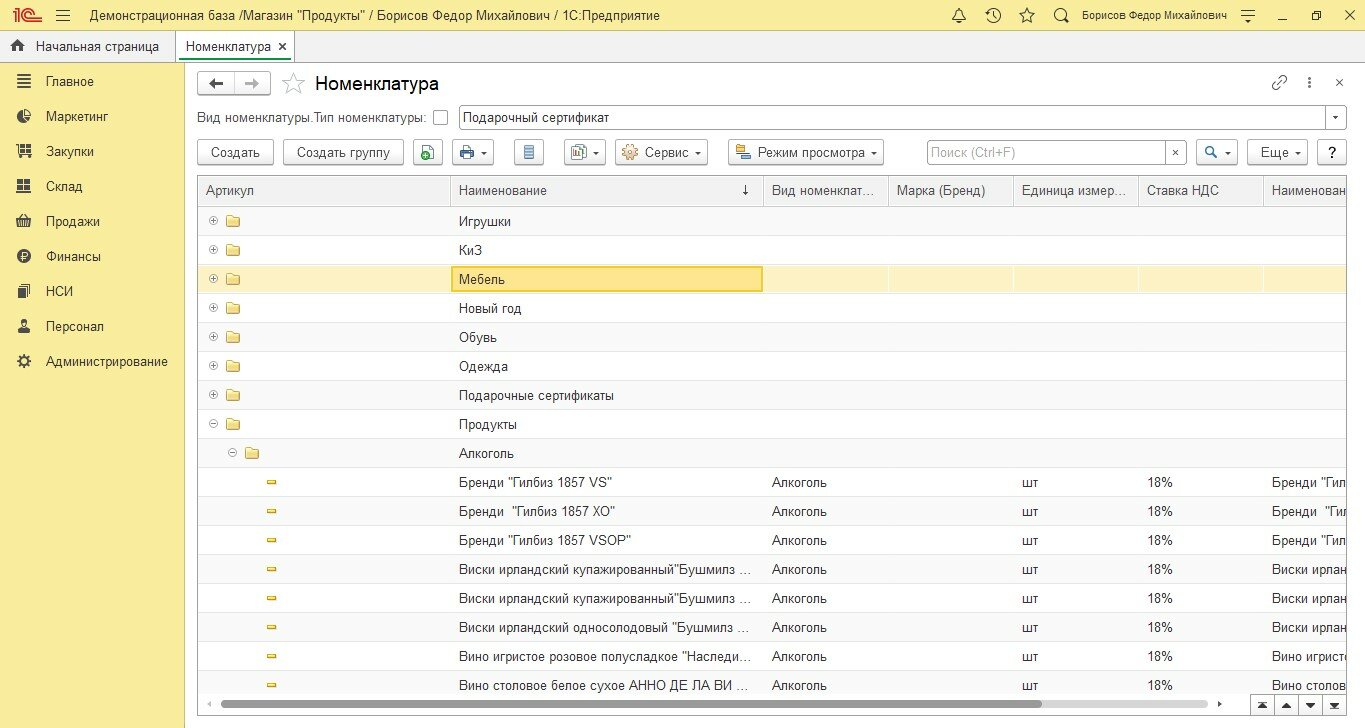
Task: Open the Продажи section
Action: tap(73, 221)
